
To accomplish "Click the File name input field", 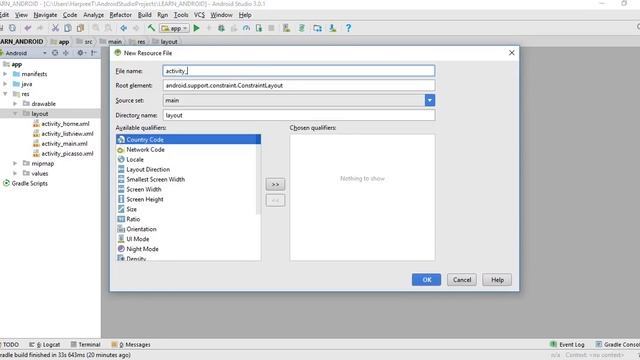I will coord(299,71).
